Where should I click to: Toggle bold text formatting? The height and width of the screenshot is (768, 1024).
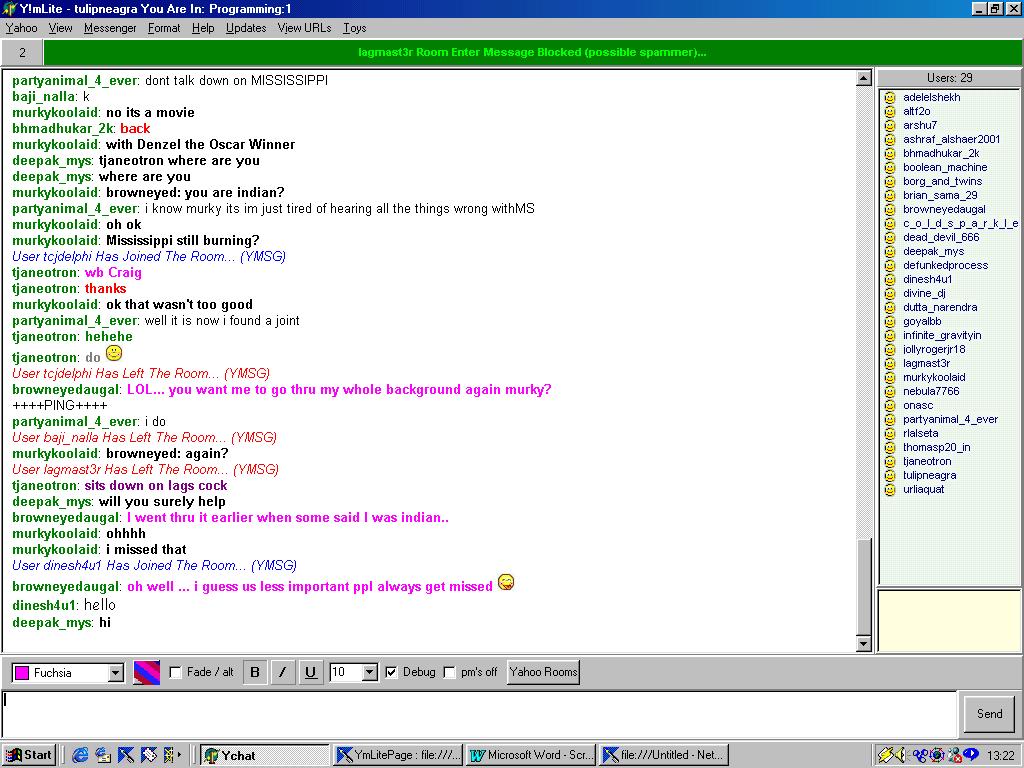(x=255, y=672)
